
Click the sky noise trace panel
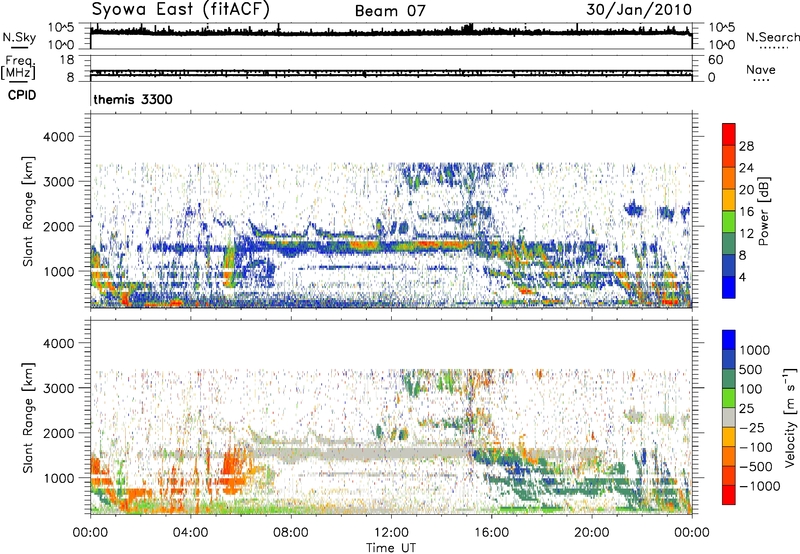[x=391, y=36]
